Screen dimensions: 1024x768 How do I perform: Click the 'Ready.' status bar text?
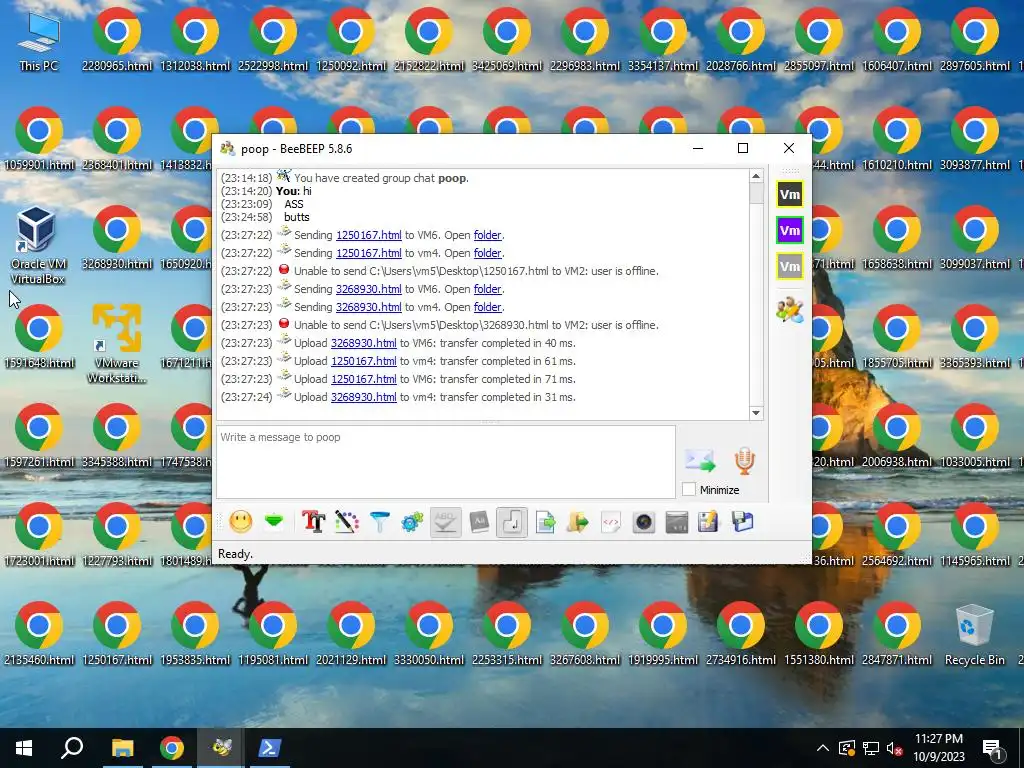[235, 554]
